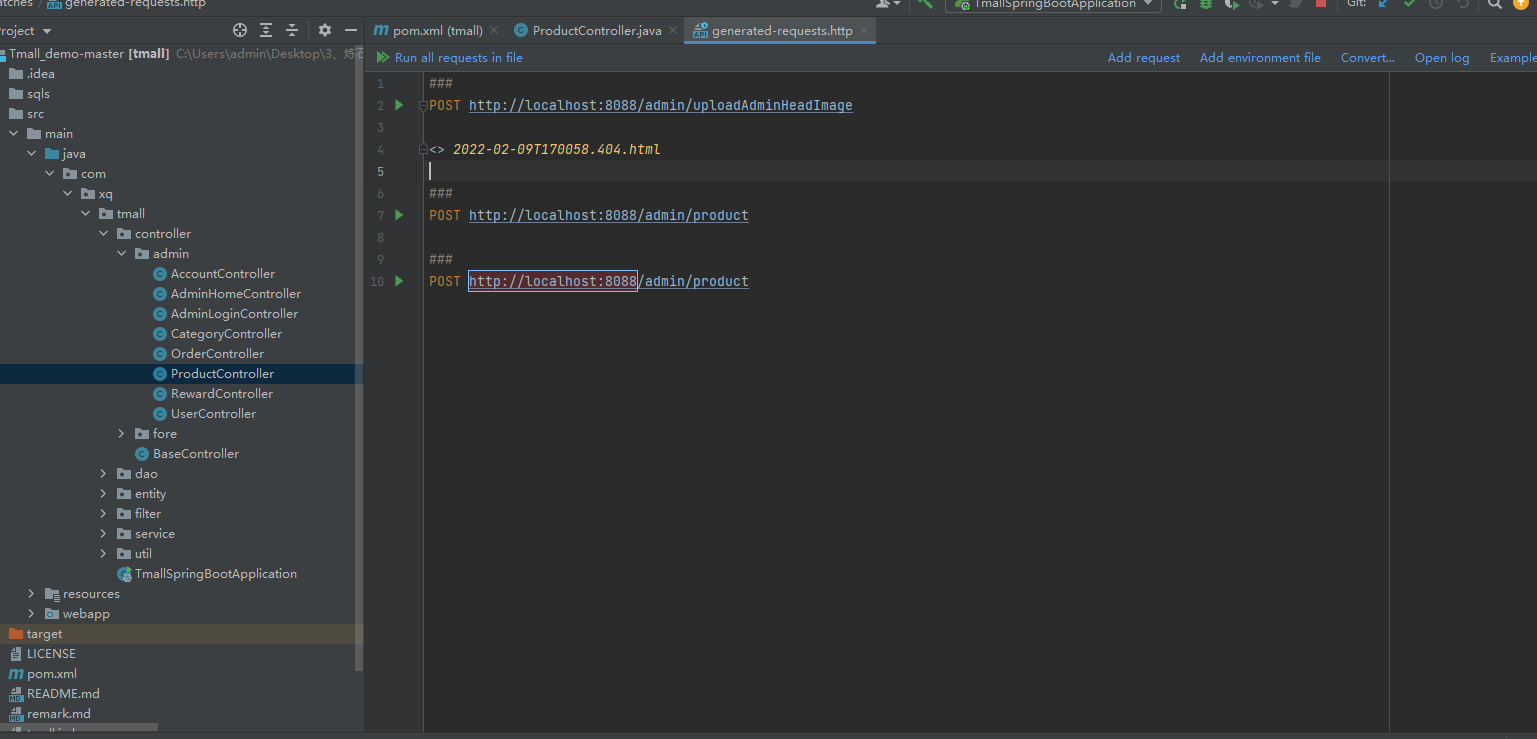Click the Git update project blue arrow
The width and height of the screenshot is (1537, 739).
pos(1384,4)
